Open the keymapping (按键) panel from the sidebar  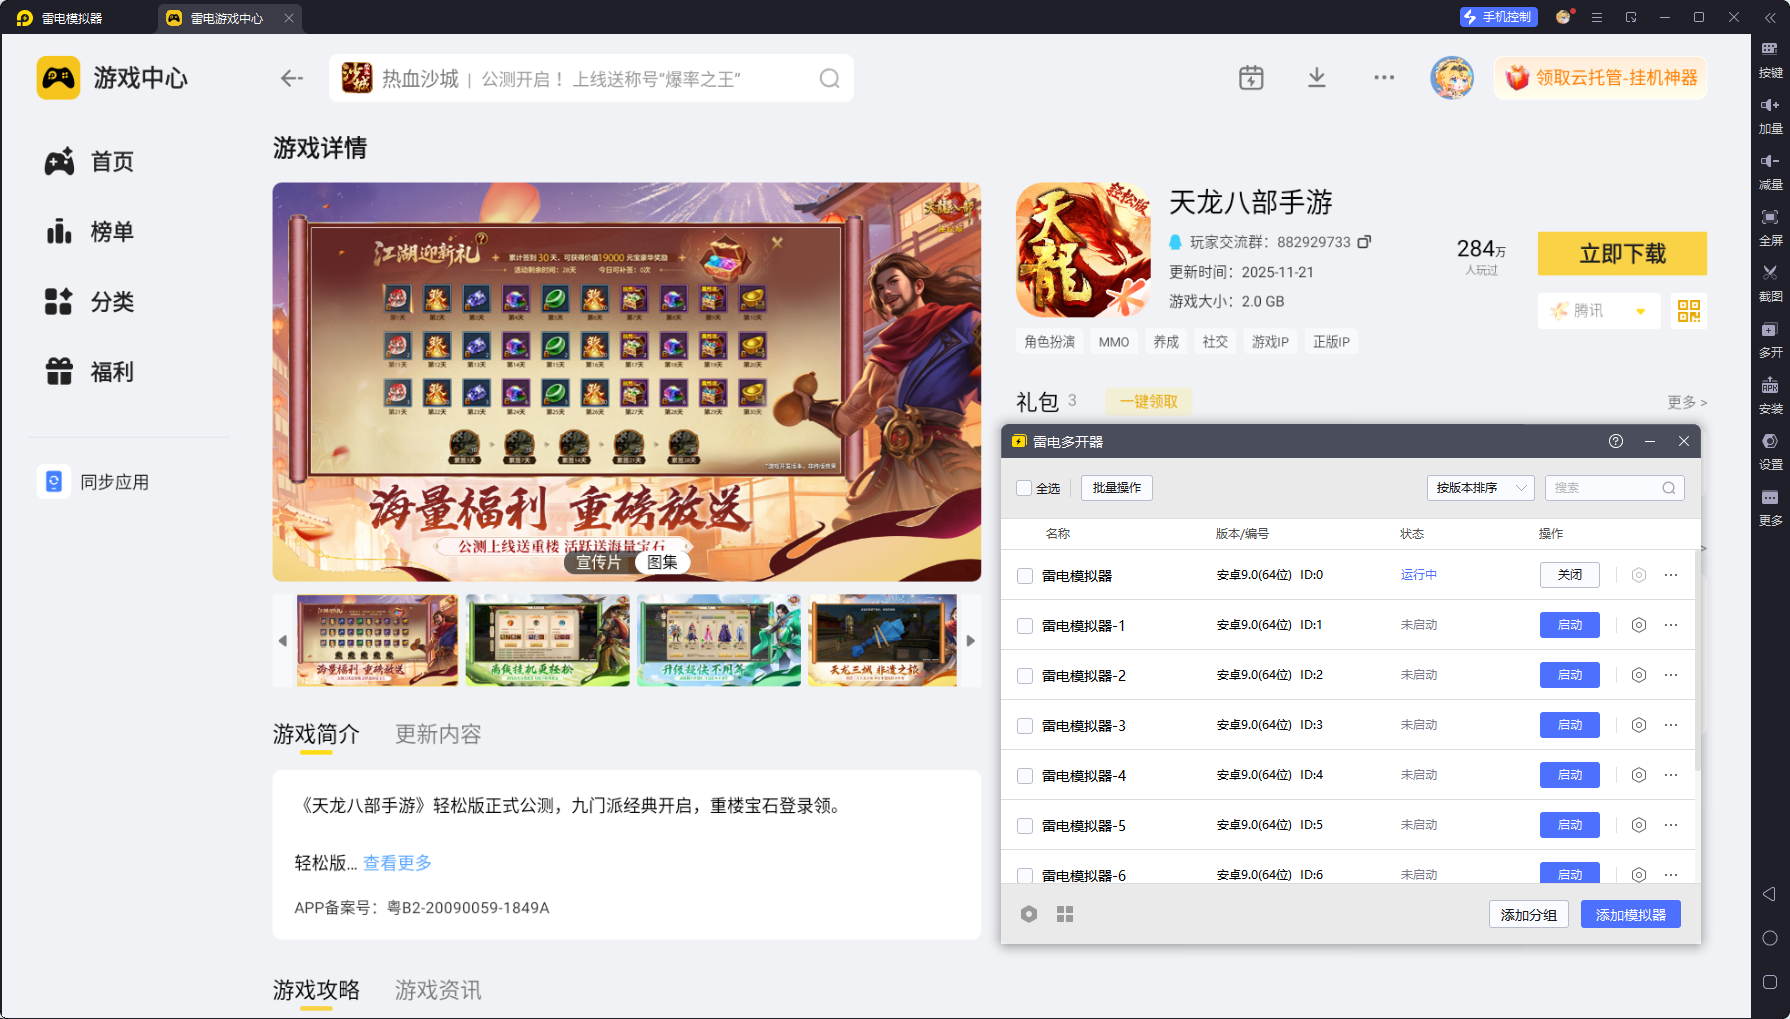tap(1769, 60)
